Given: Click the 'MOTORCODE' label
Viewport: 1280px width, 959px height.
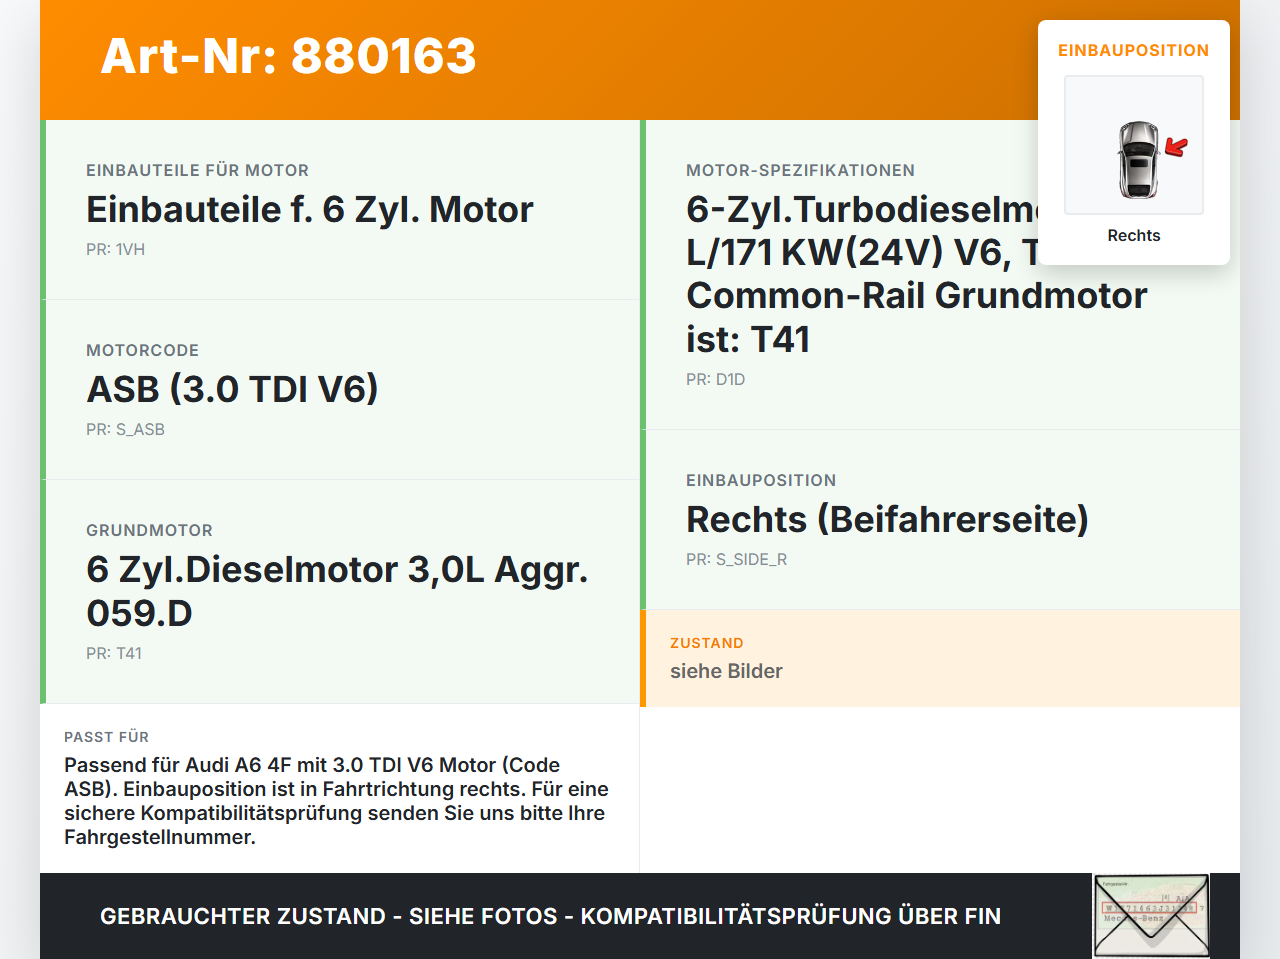Looking at the screenshot, I should [143, 351].
